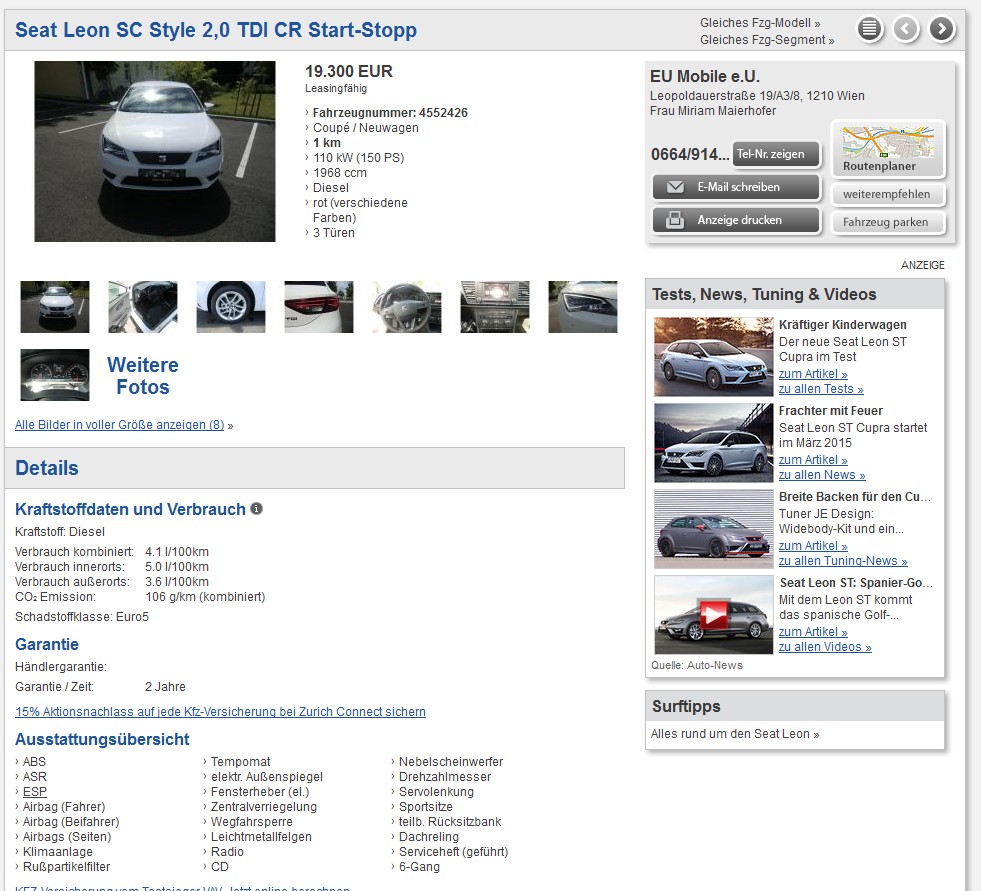Open zu allen Videos link
This screenshot has height=891, width=981.
[x=825, y=646]
